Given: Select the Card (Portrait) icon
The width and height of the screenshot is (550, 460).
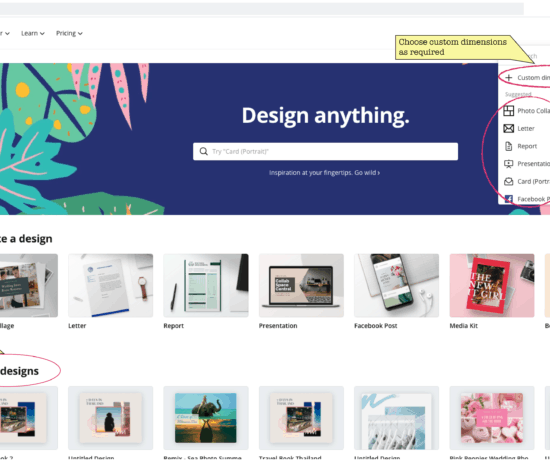Looking at the screenshot, I should [509, 181].
